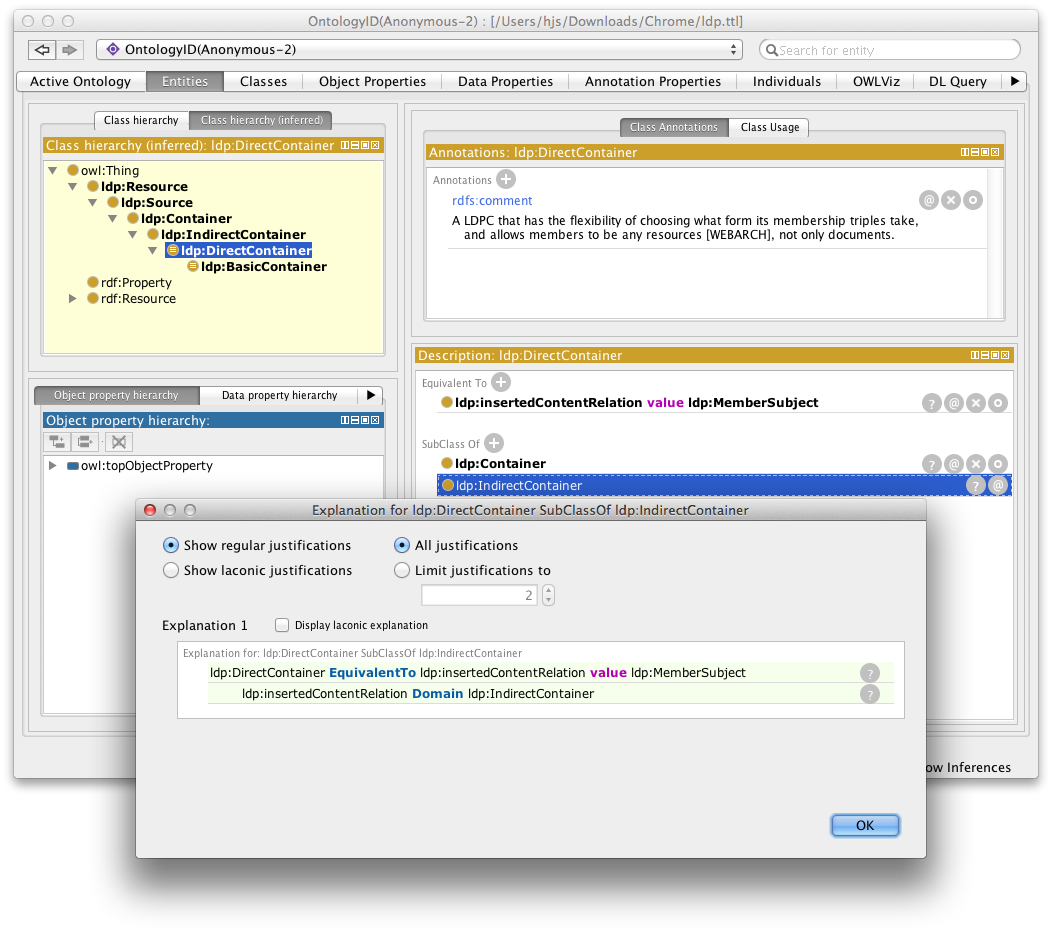Delete the rdfs:comment annotation with x icon

tap(951, 201)
